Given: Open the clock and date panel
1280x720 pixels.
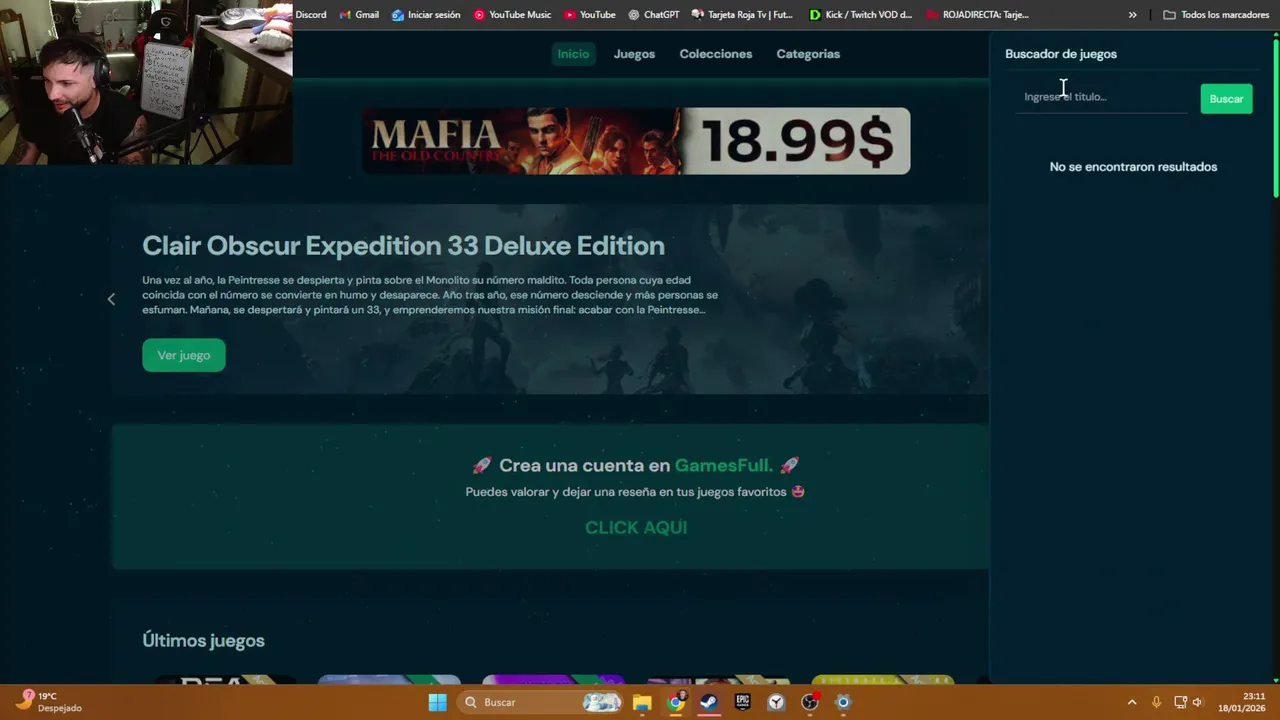Looking at the screenshot, I should 1243,702.
